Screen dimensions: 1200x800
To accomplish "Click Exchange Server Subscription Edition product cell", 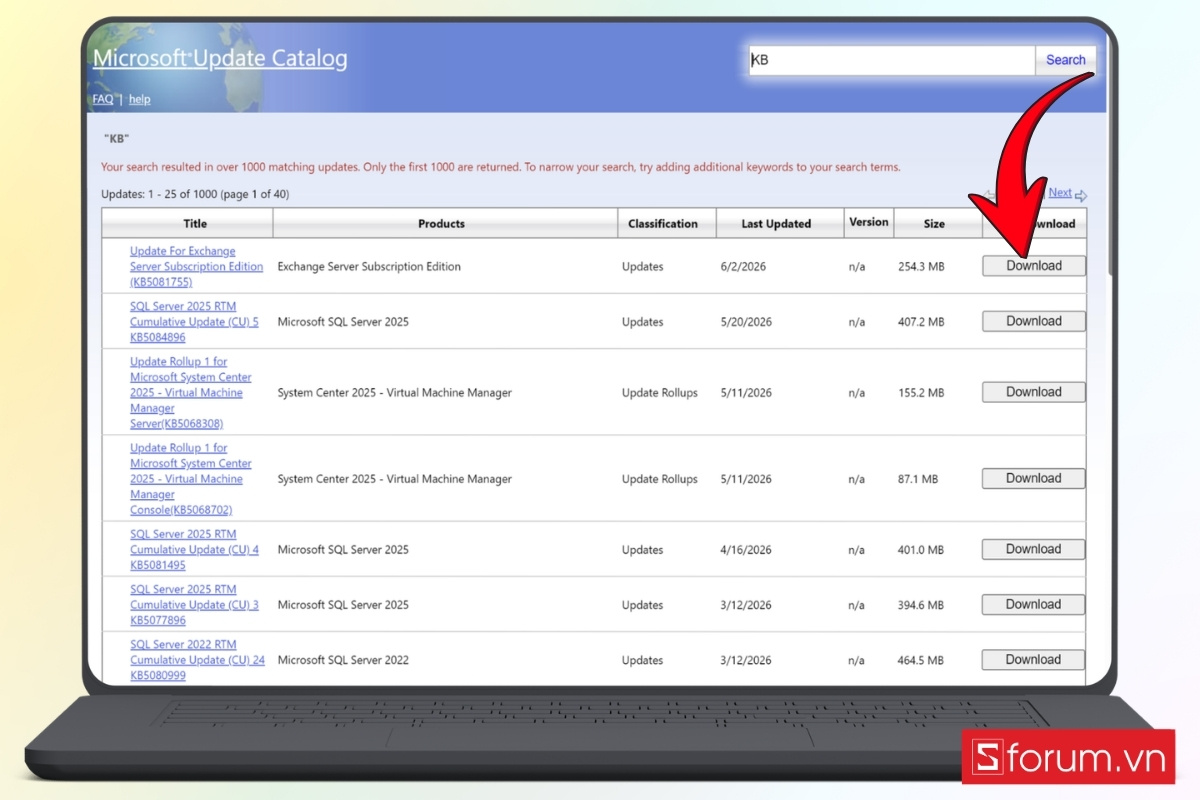I will coord(369,267).
